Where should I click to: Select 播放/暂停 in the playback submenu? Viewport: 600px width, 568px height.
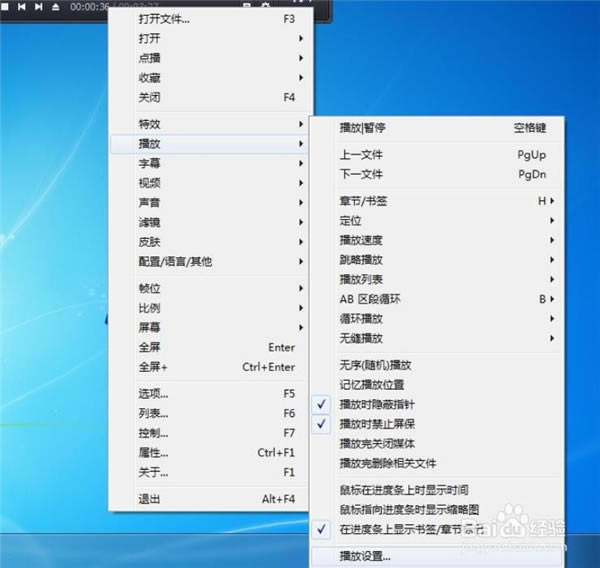362,128
